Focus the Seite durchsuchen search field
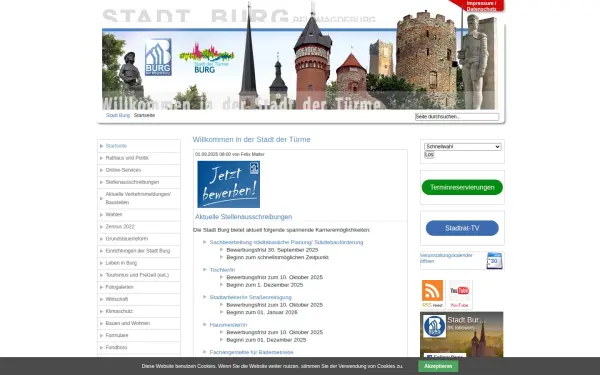This screenshot has height=375, width=600. pyautogui.click(x=457, y=117)
